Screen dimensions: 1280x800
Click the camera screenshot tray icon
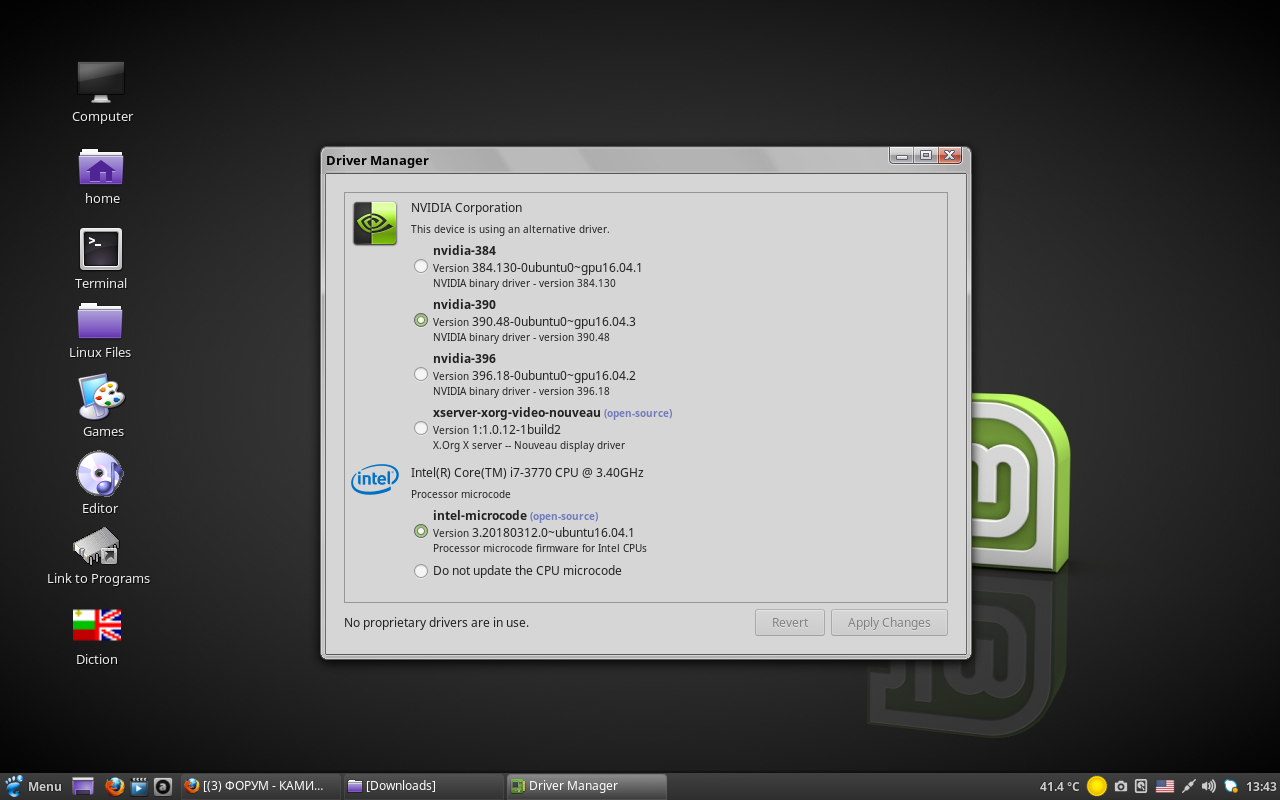pyautogui.click(x=1121, y=786)
